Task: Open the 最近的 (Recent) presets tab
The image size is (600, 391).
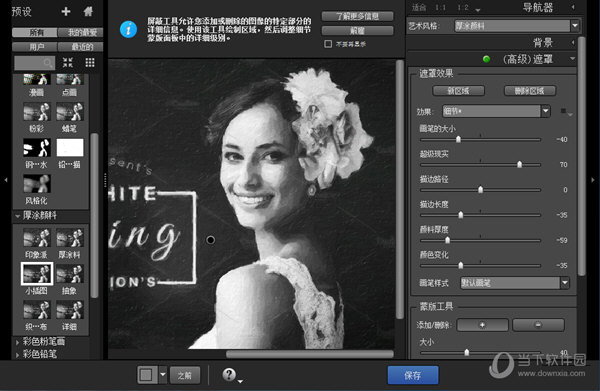Action: [81, 47]
